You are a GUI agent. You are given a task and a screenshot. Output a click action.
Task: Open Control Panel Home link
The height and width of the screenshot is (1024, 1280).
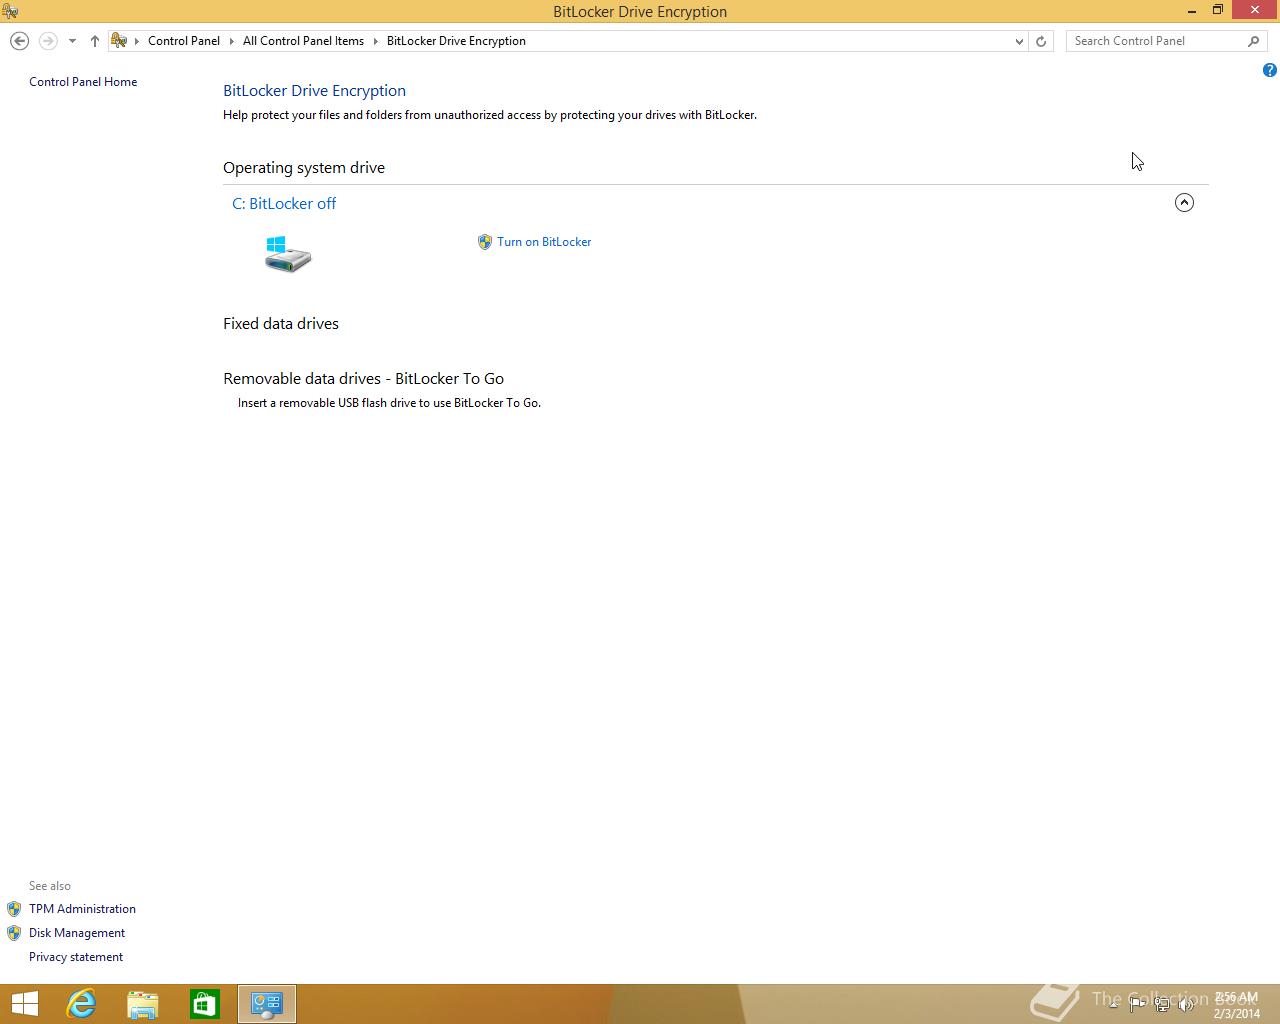pyautogui.click(x=83, y=82)
